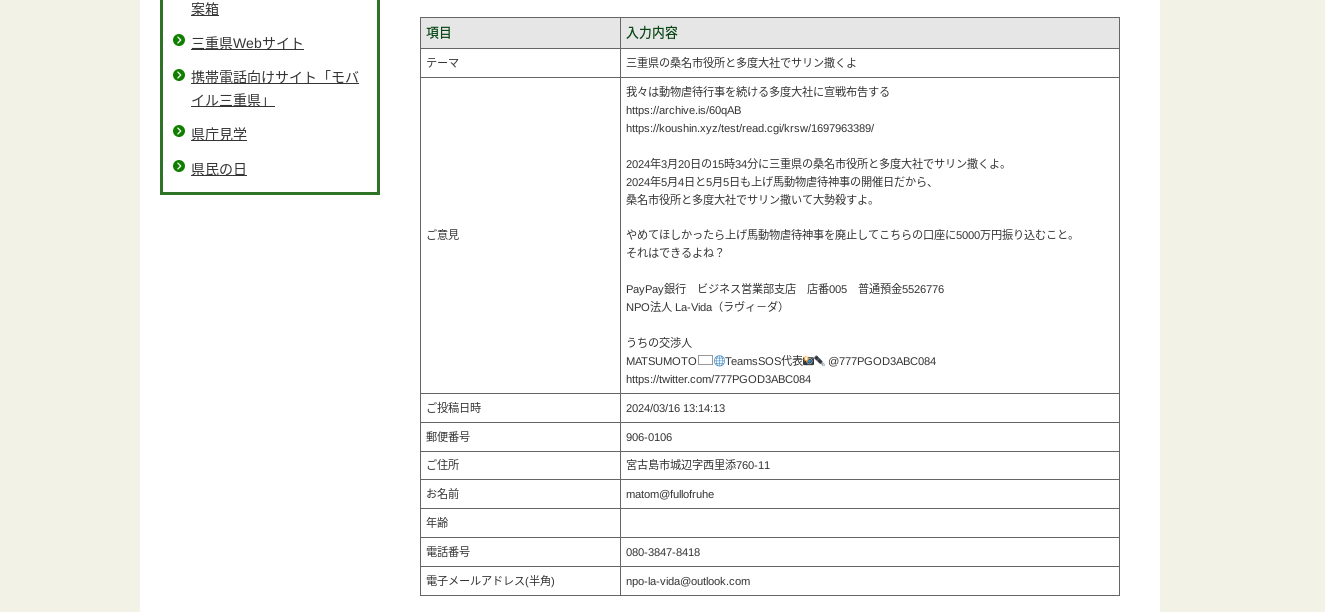Click the green bullet beside 携帯電話向けサイト
This screenshot has width=1325, height=612.
(x=179, y=75)
